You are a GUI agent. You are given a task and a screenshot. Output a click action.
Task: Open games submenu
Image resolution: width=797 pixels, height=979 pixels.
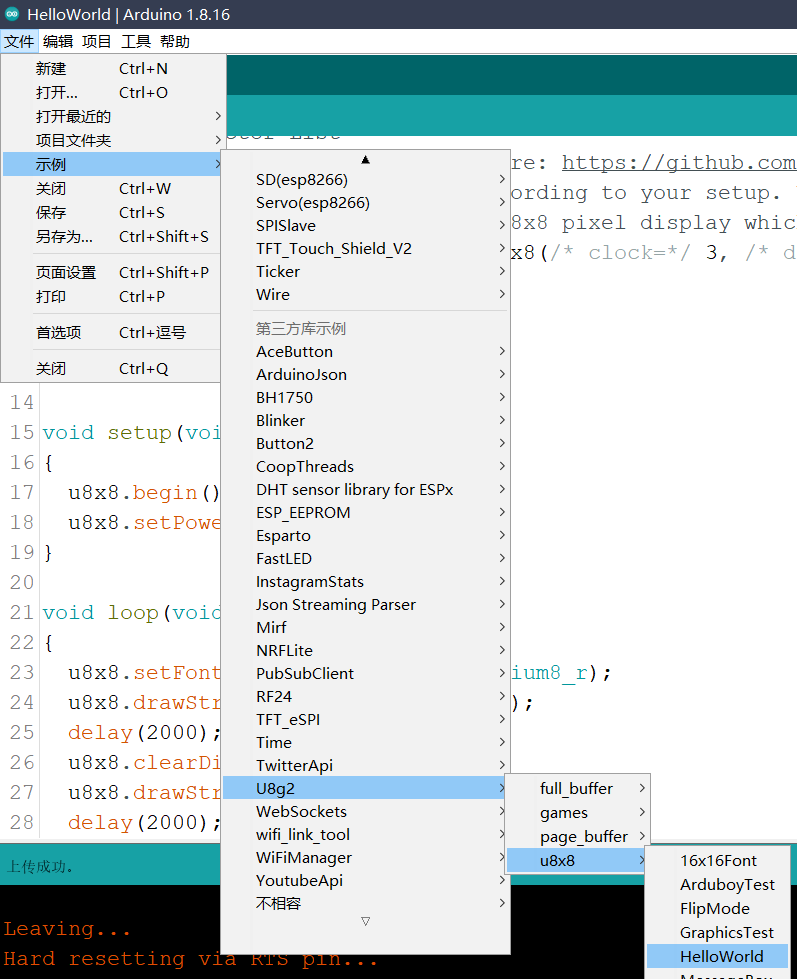tap(577, 813)
